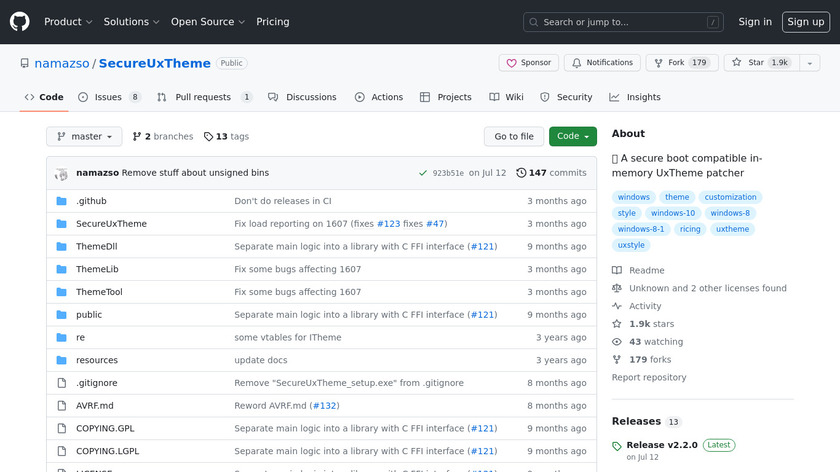The width and height of the screenshot is (840, 472).
Task: Open the 13 tags link
Action: tap(226, 136)
